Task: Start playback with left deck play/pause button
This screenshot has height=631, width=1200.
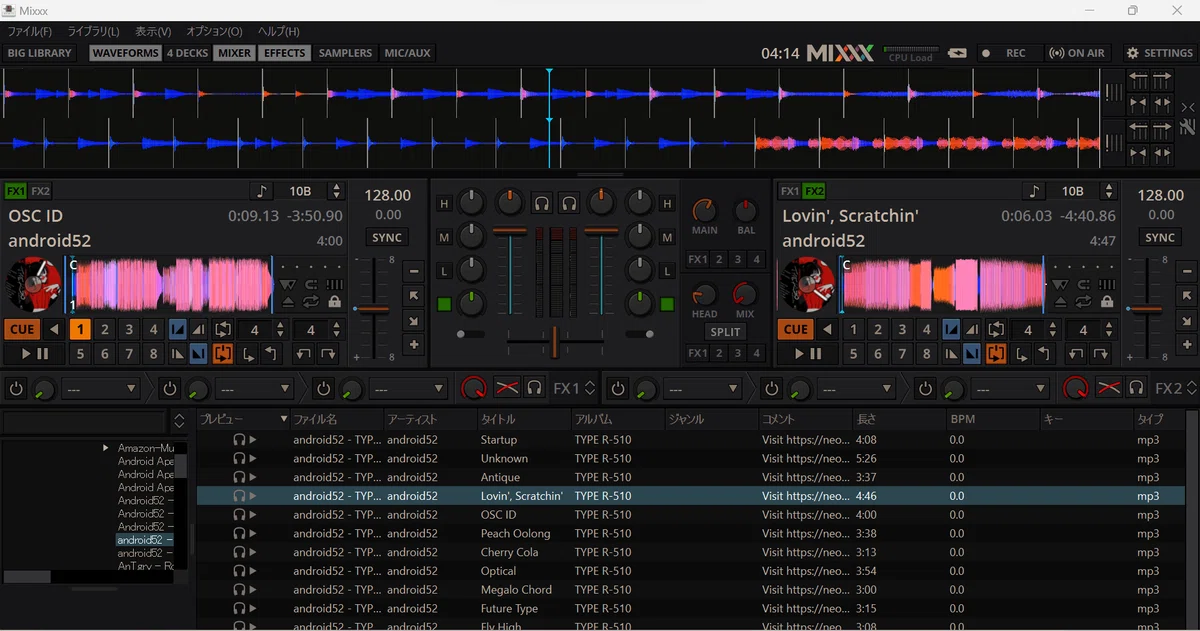Action: click(34, 353)
